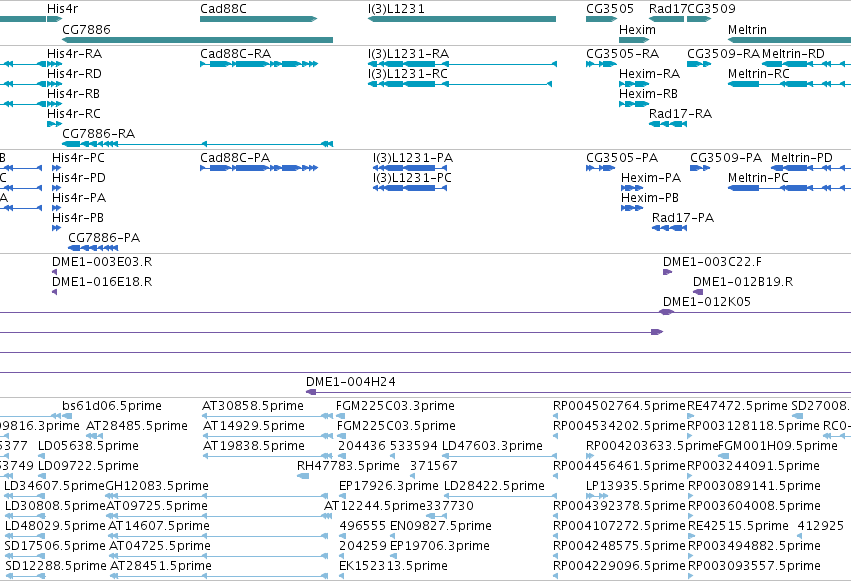
Task: Click the l(3)L1231-PC protein label
Action: [x=412, y=178]
